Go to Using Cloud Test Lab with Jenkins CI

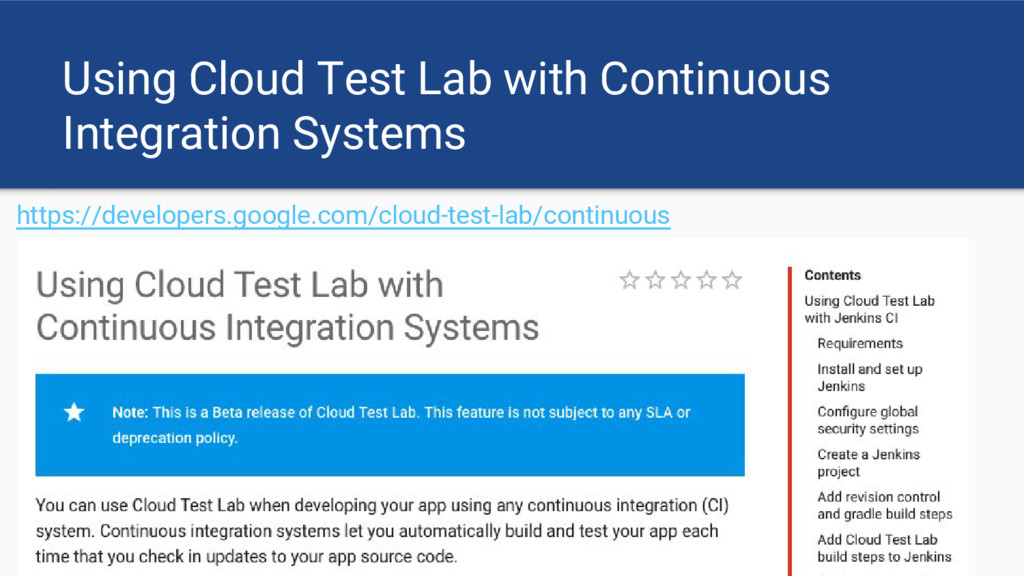(868, 309)
